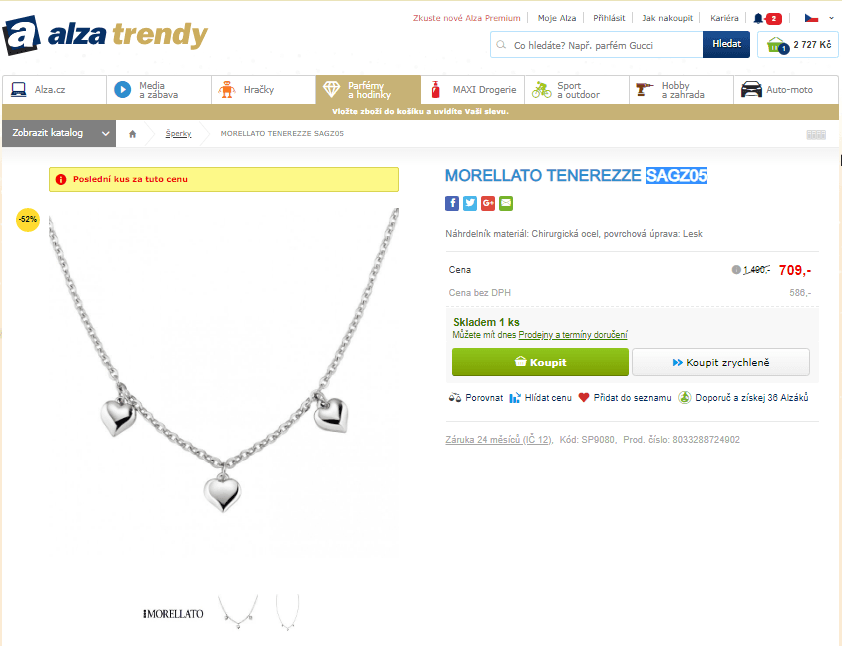Open shopping basket with 2 727 Kč
This screenshot has width=842, height=646.
pos(797,45)
